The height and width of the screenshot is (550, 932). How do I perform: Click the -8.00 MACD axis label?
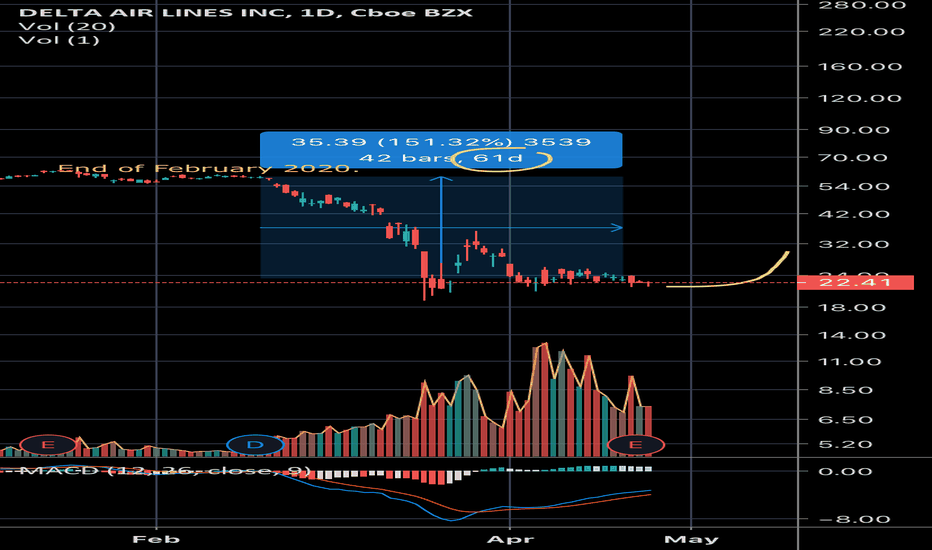855,519
